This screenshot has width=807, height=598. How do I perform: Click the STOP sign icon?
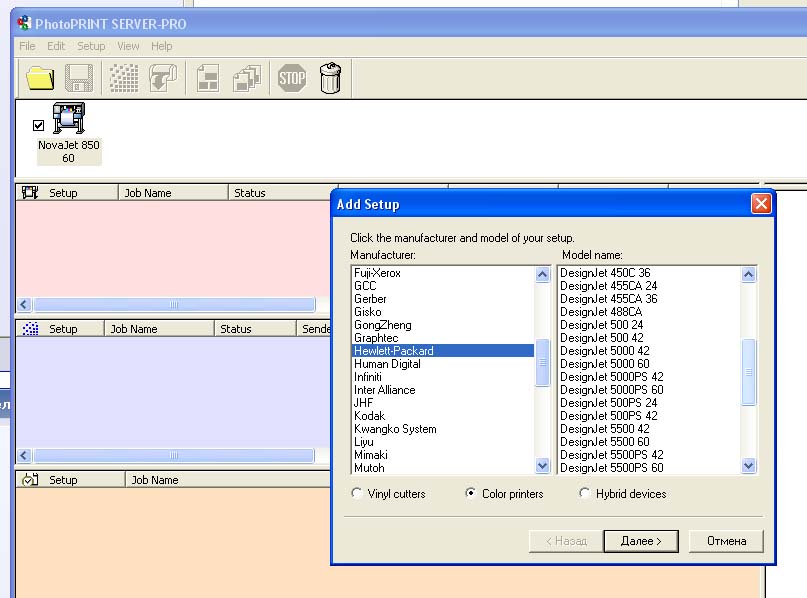pyautogui.click(x=292, y=78)
